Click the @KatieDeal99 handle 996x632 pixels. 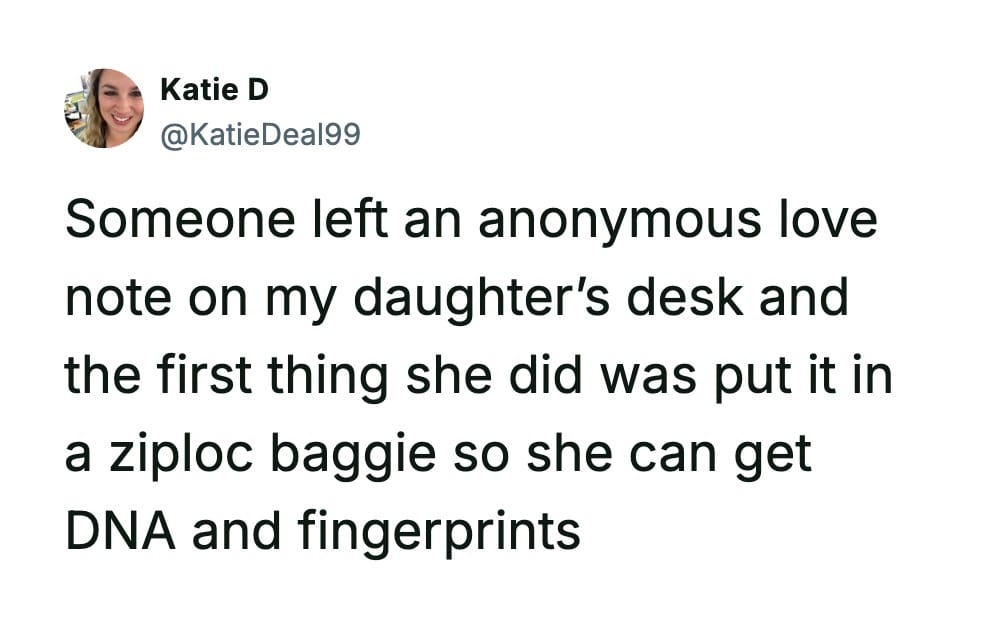260,133
